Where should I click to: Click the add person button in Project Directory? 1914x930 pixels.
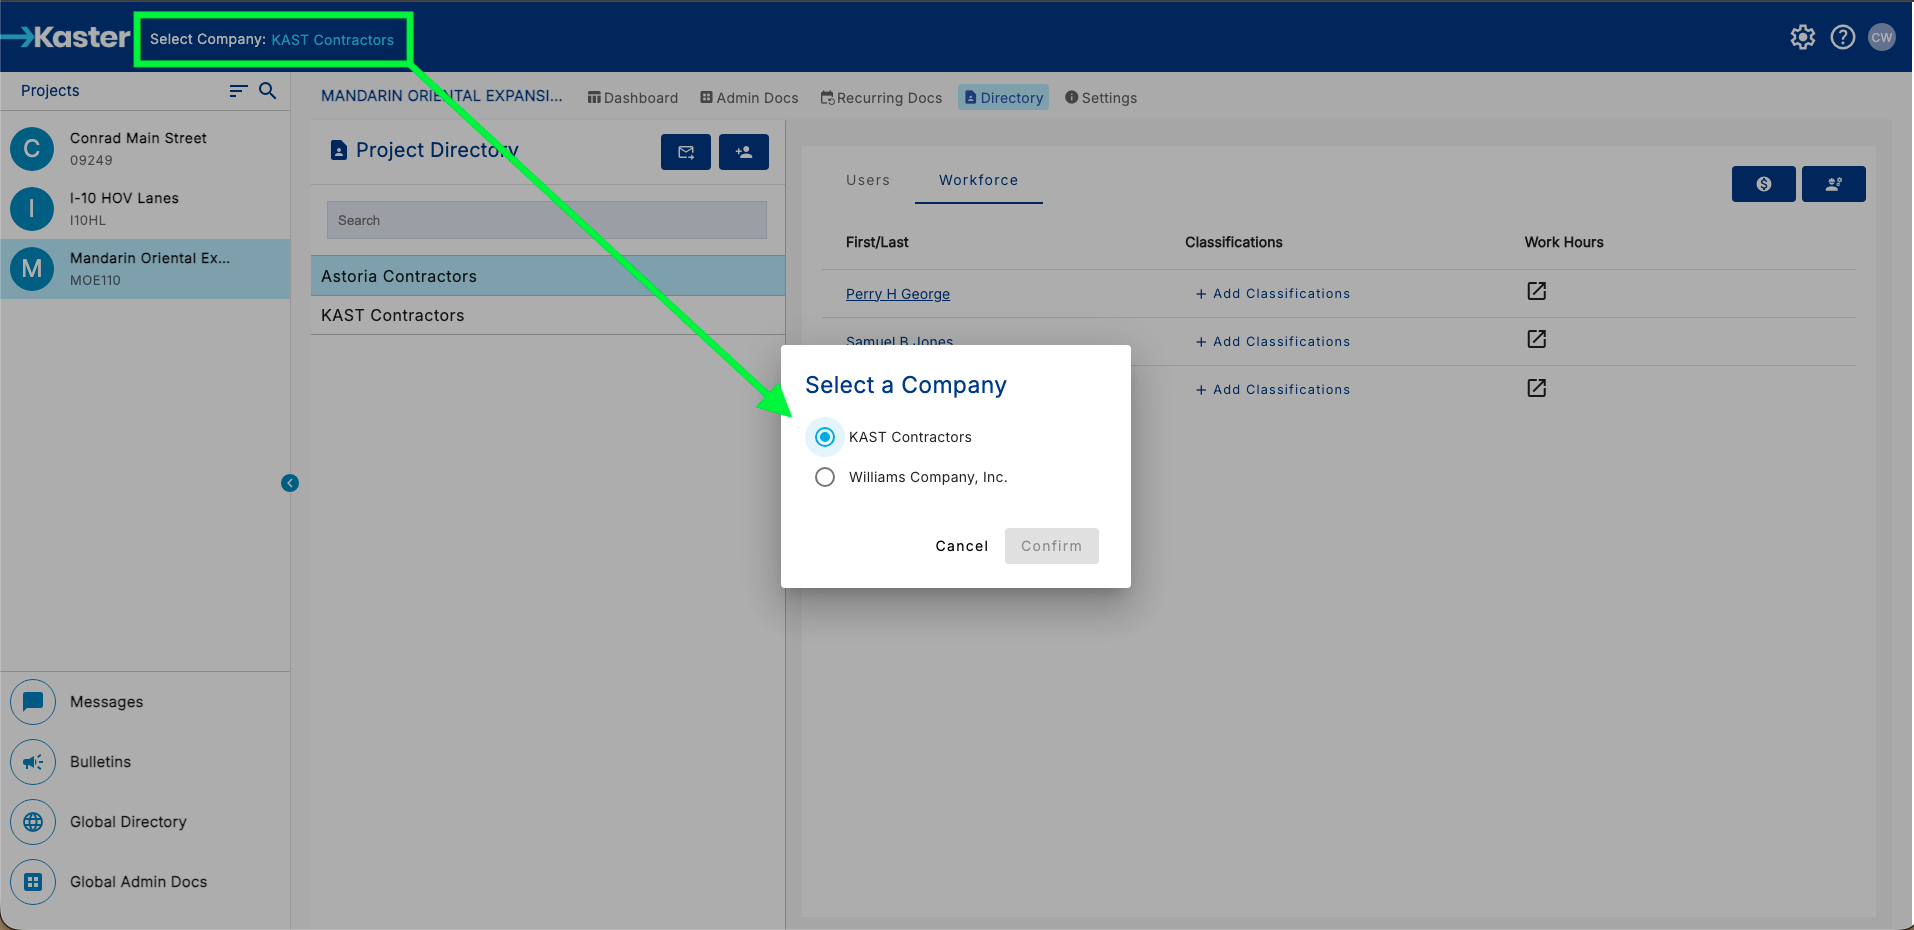click(x=743, y=152)
